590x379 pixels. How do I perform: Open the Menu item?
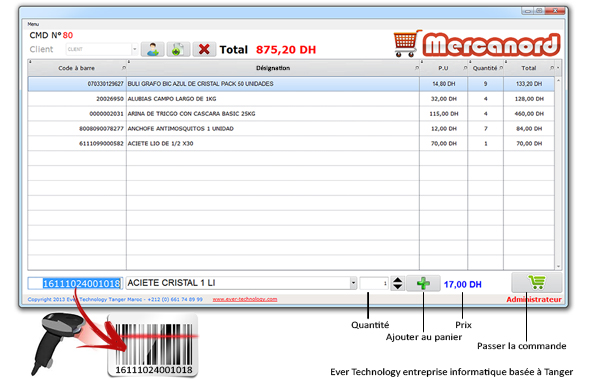tap(33, 24)
